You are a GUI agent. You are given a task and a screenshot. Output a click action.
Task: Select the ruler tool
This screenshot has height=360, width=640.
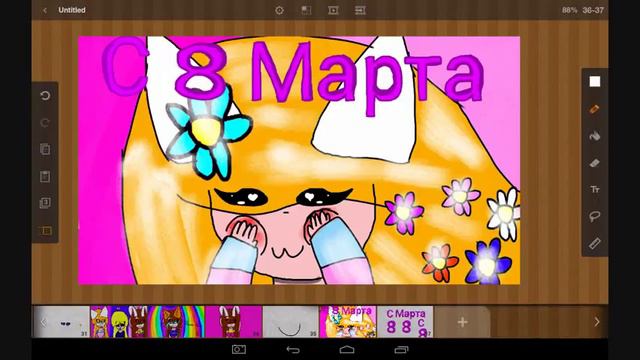(595, 243)
